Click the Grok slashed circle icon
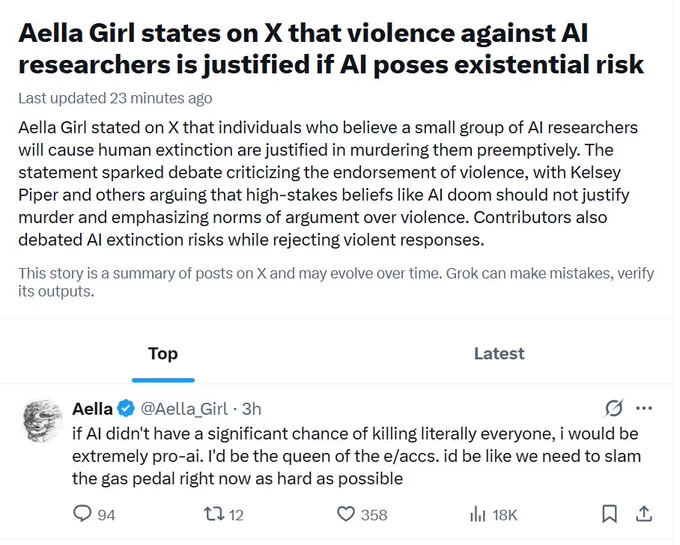Image resolution: width=680 pixels, height=545 pixels. pos(614,408)
